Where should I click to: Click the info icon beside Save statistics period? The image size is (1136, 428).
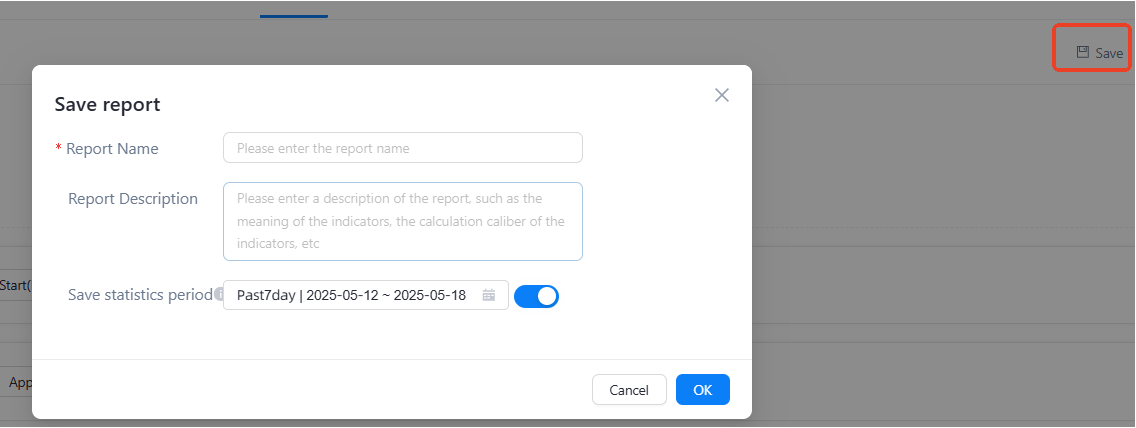click(219, 295)
